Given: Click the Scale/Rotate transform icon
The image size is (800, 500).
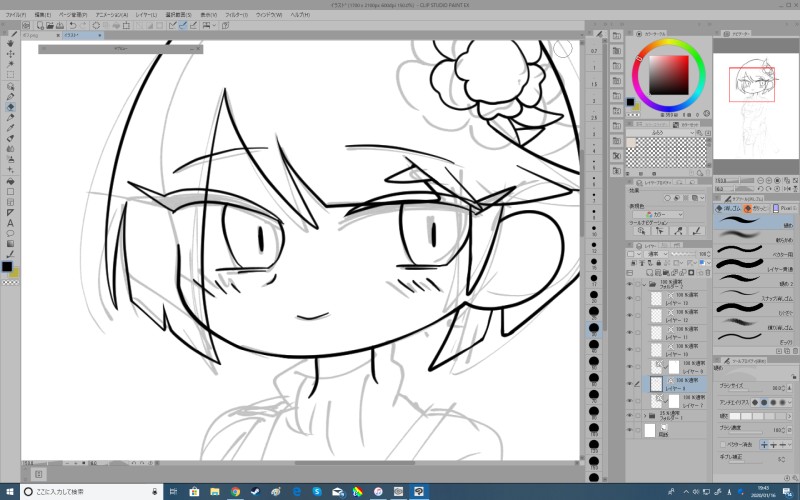Looking at the screenshot, I should (x=127, y=25).
